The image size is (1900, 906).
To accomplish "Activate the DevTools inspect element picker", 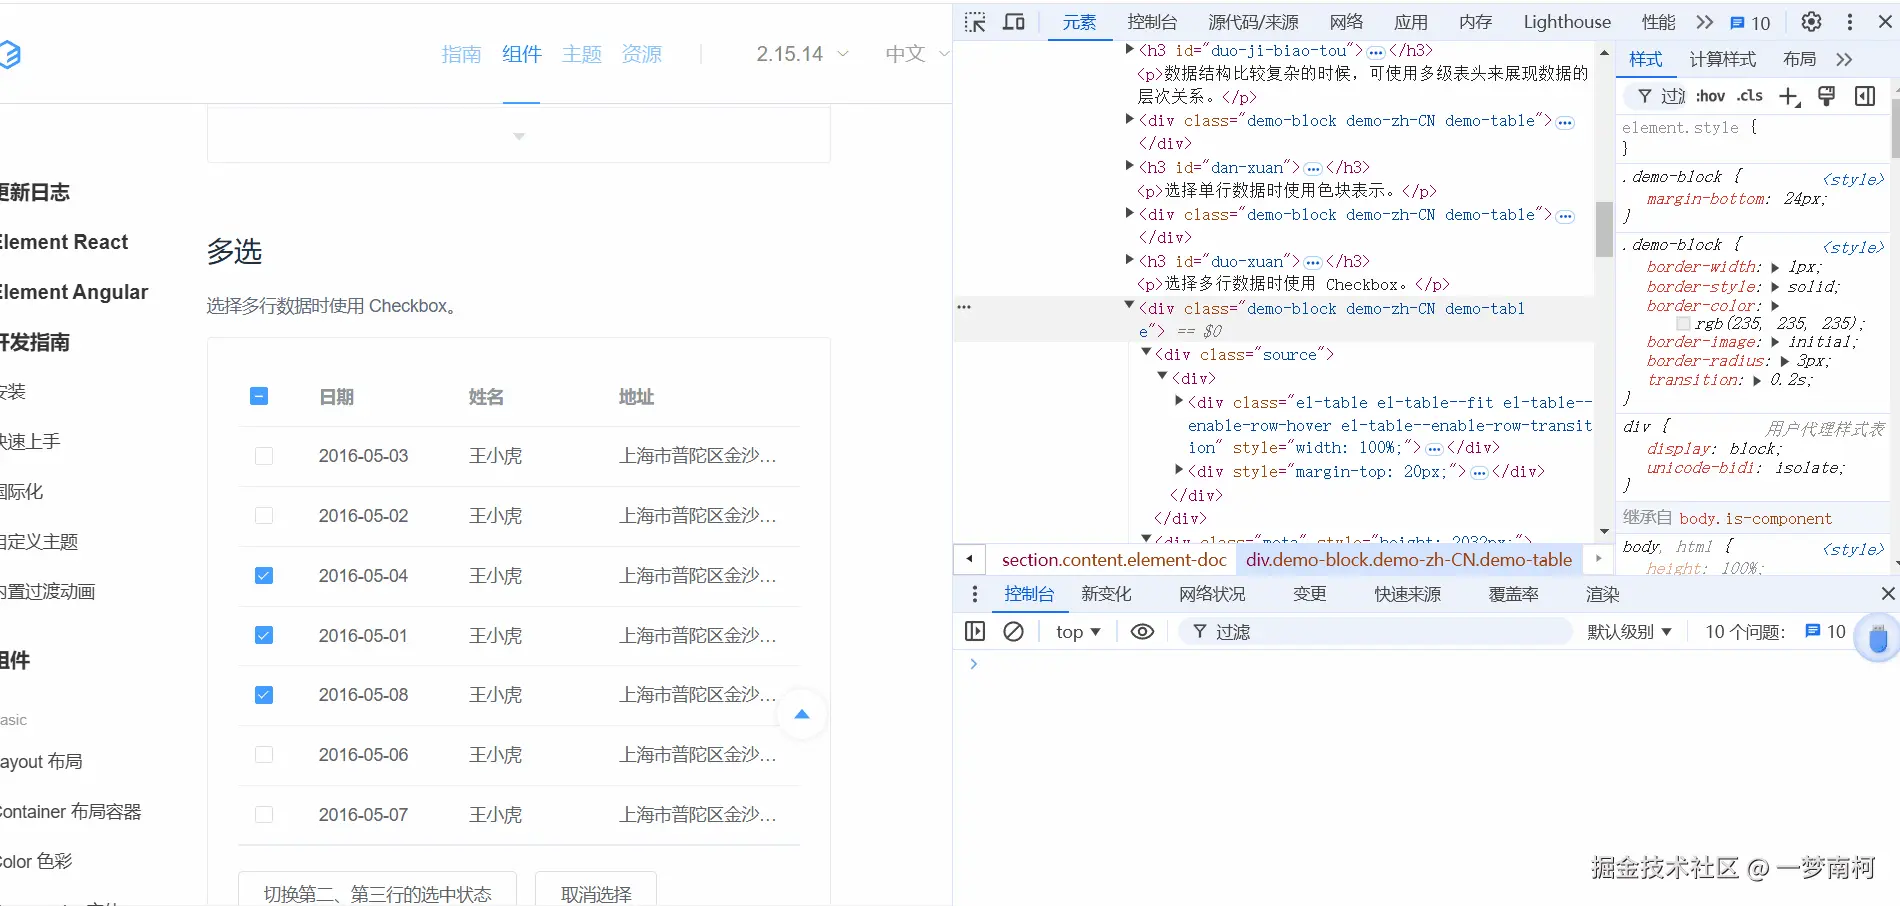I will (x=975, y=22).
